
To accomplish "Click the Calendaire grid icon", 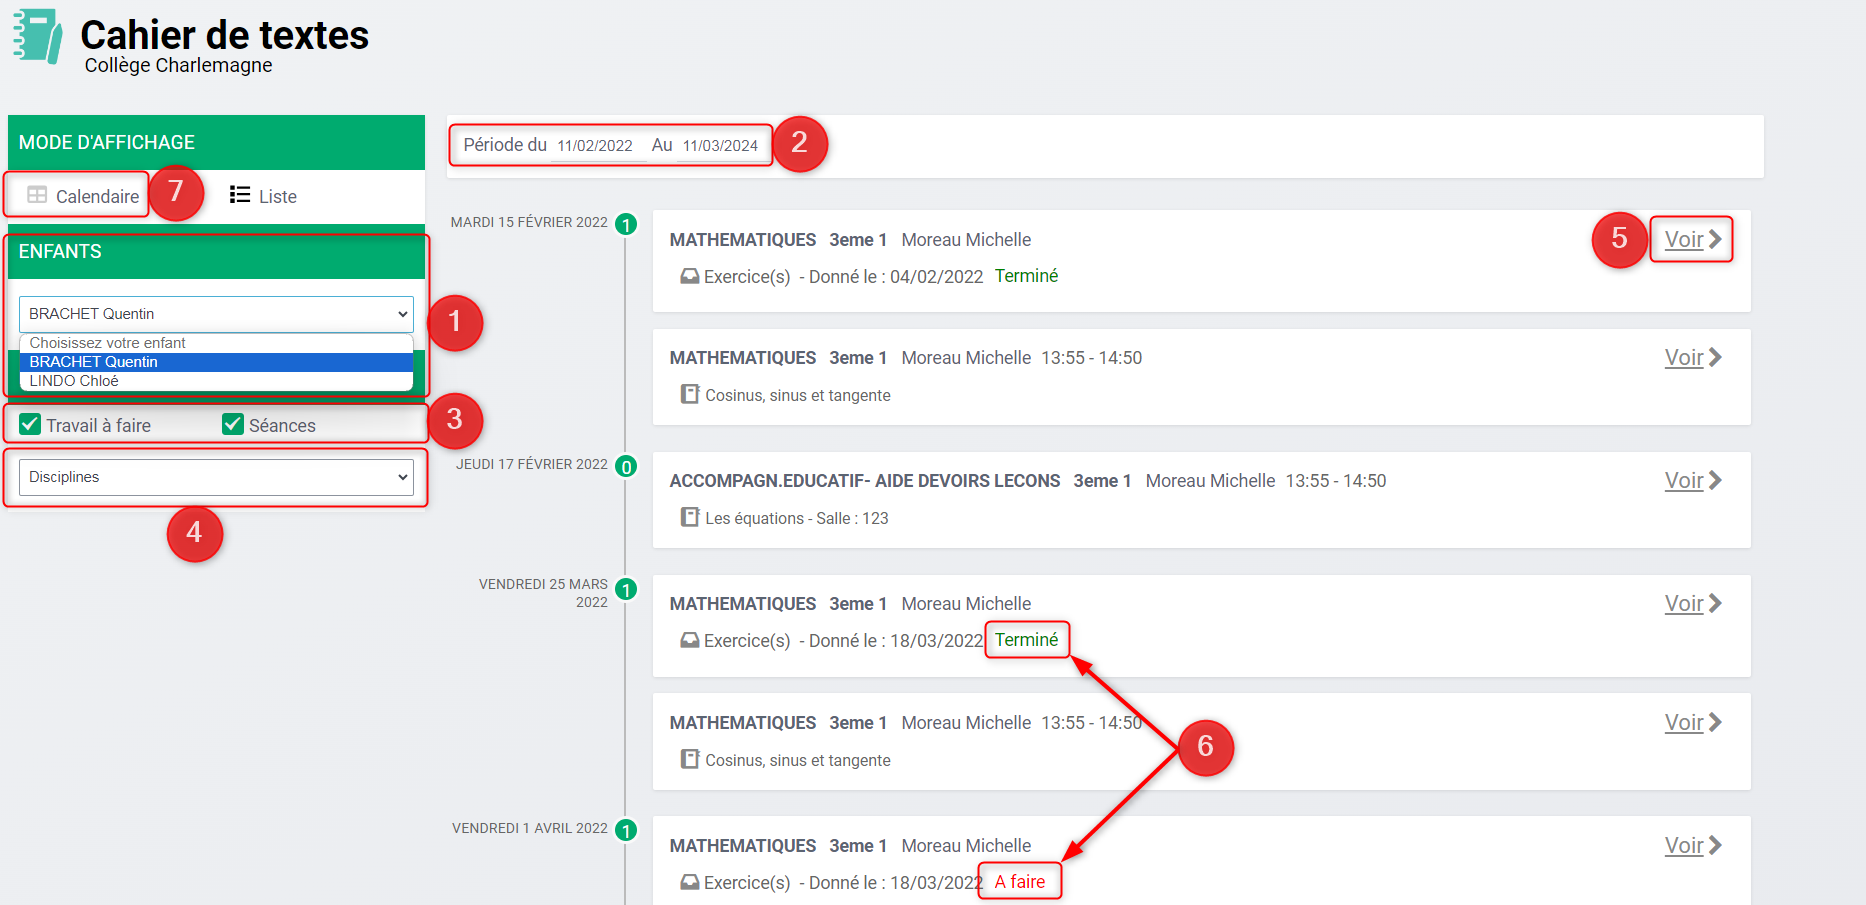I will (37, 195).
